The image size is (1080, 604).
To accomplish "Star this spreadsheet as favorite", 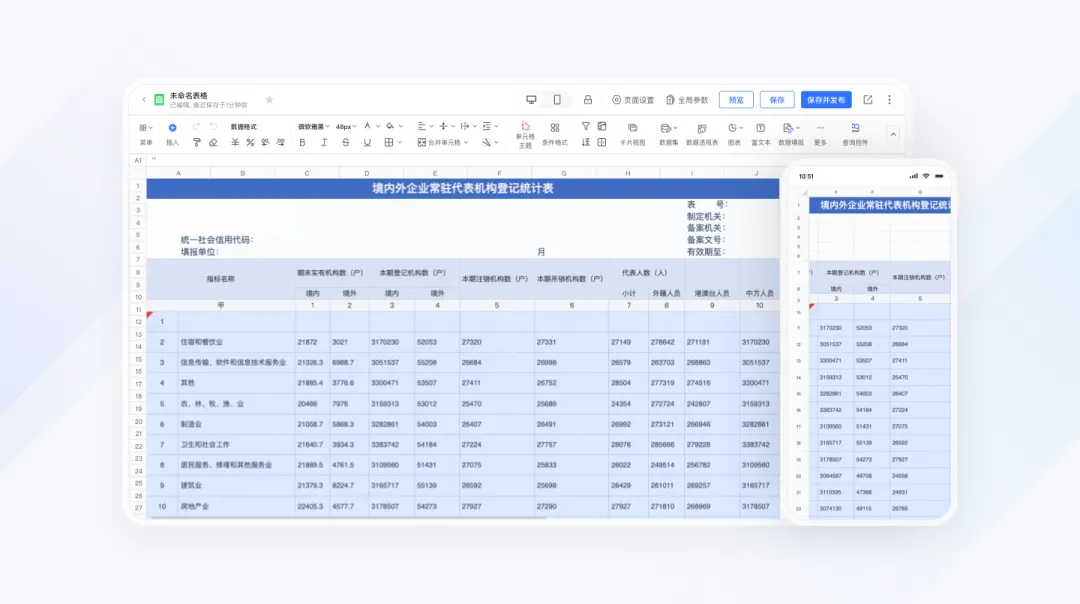I will [x=269, y=100].
